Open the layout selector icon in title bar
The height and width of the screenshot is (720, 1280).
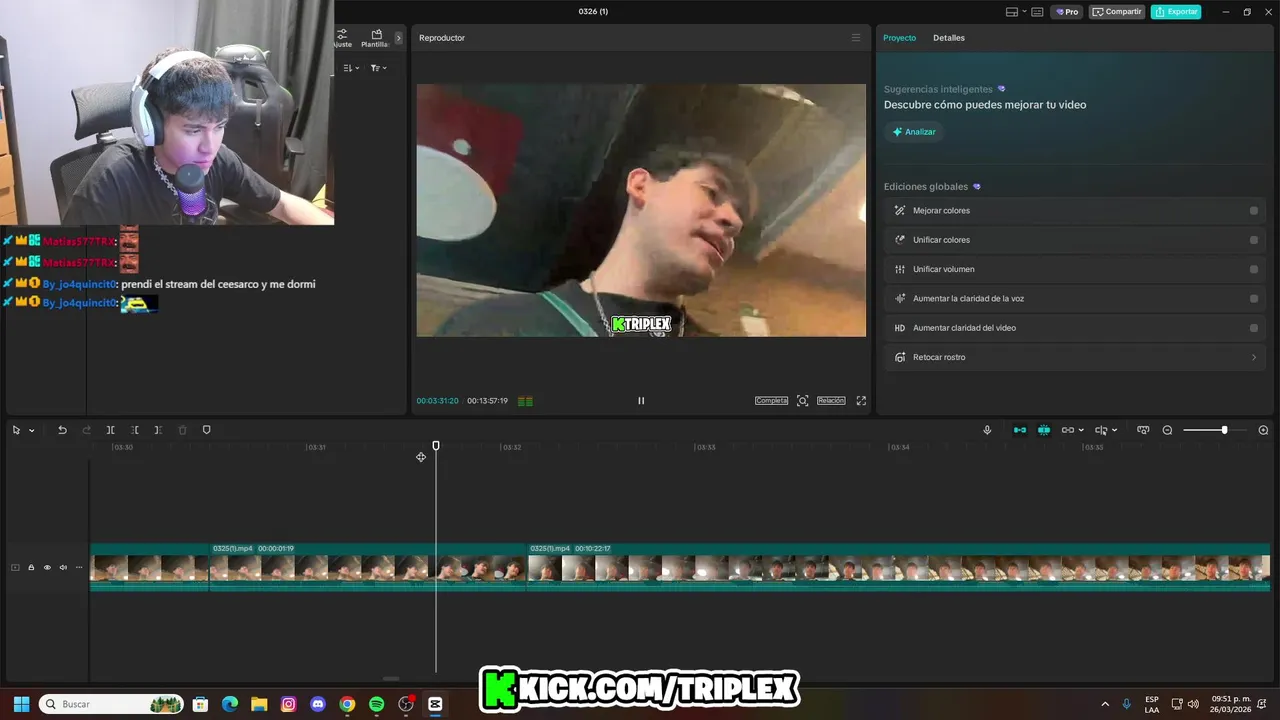tap(1011, 12)
